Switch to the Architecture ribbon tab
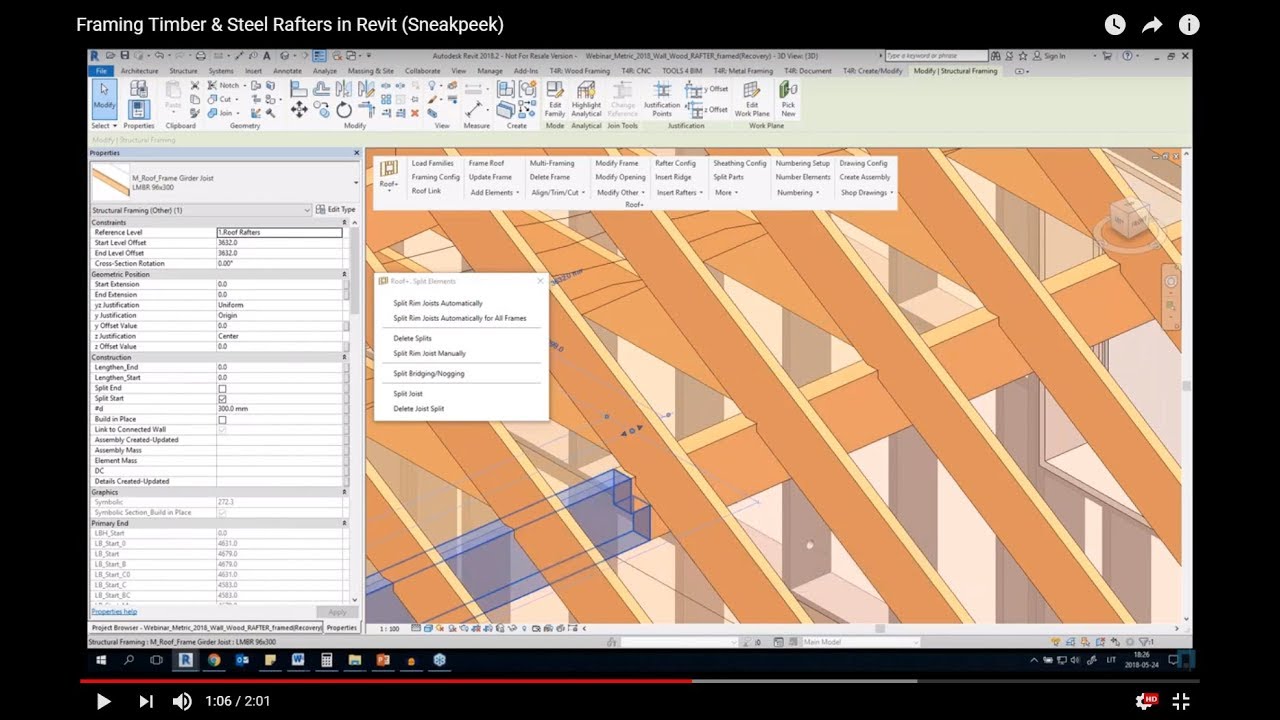Viewport: 1280px width, 720px height. [140, 71]
